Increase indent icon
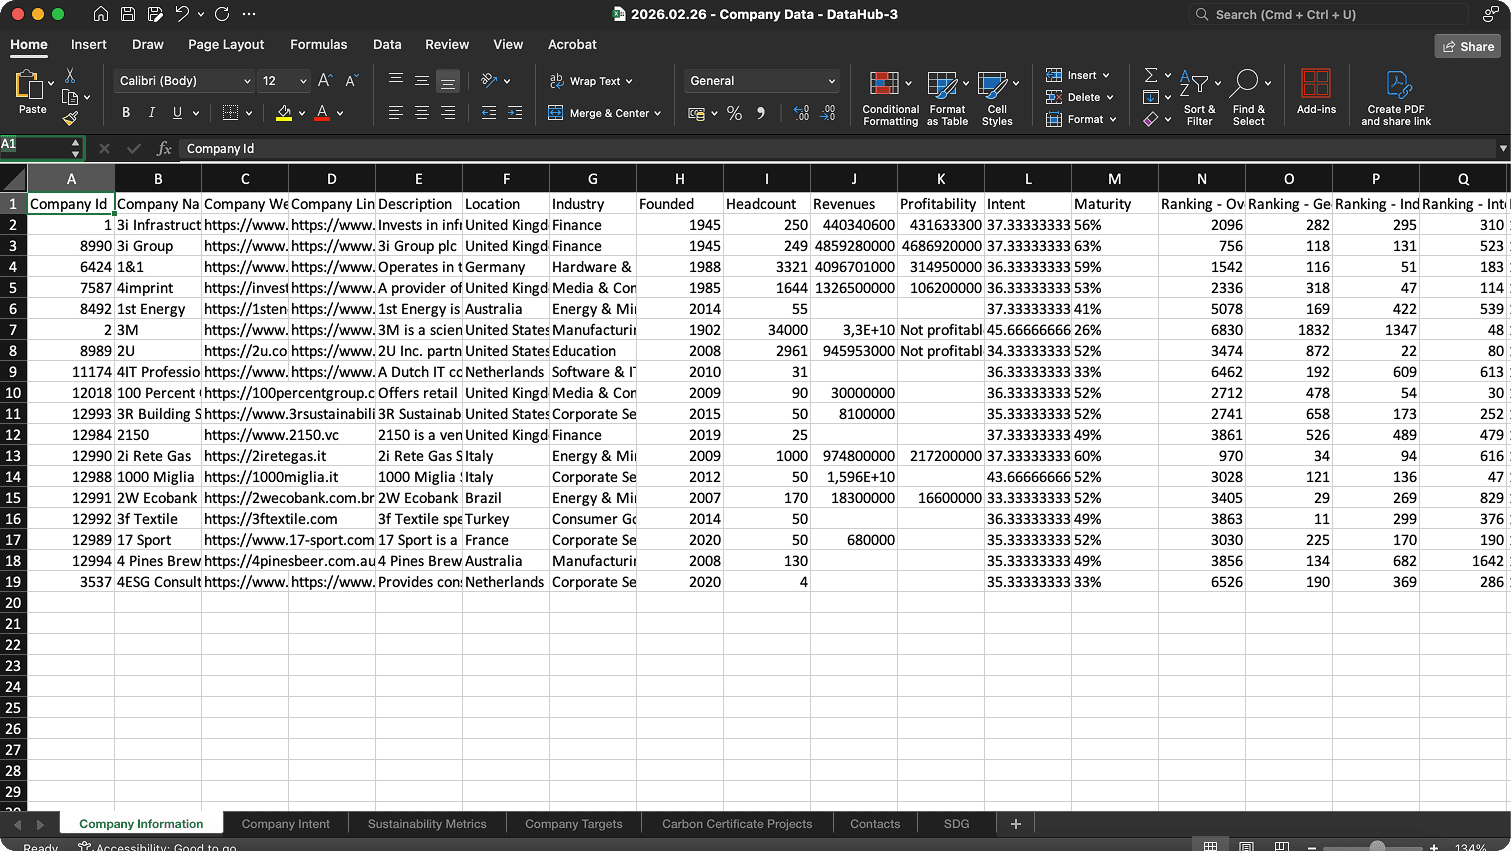Image resolution: width=1511 pixels, height=851 pixels. pyautogui.click(x=514, y=113)
